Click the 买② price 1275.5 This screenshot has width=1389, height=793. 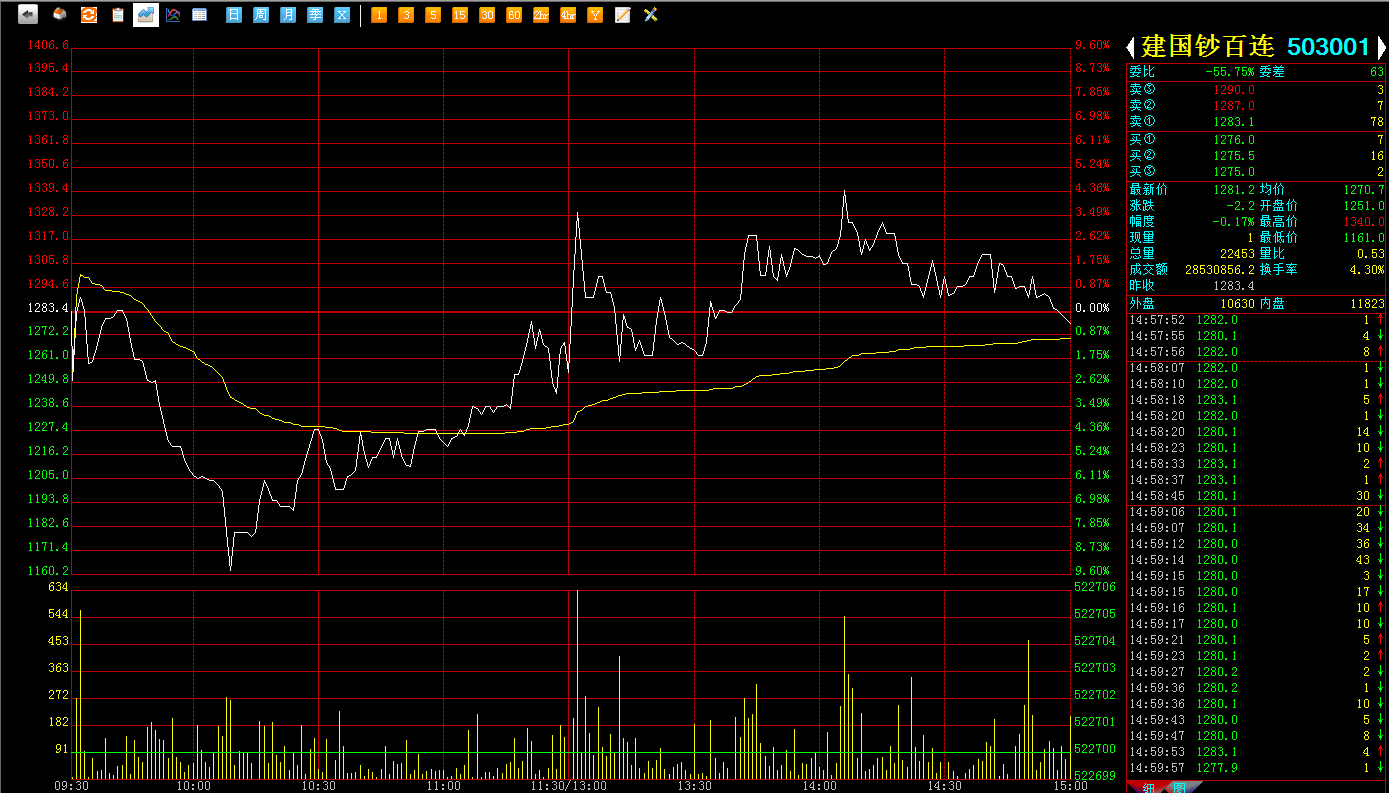[1233, 156]
